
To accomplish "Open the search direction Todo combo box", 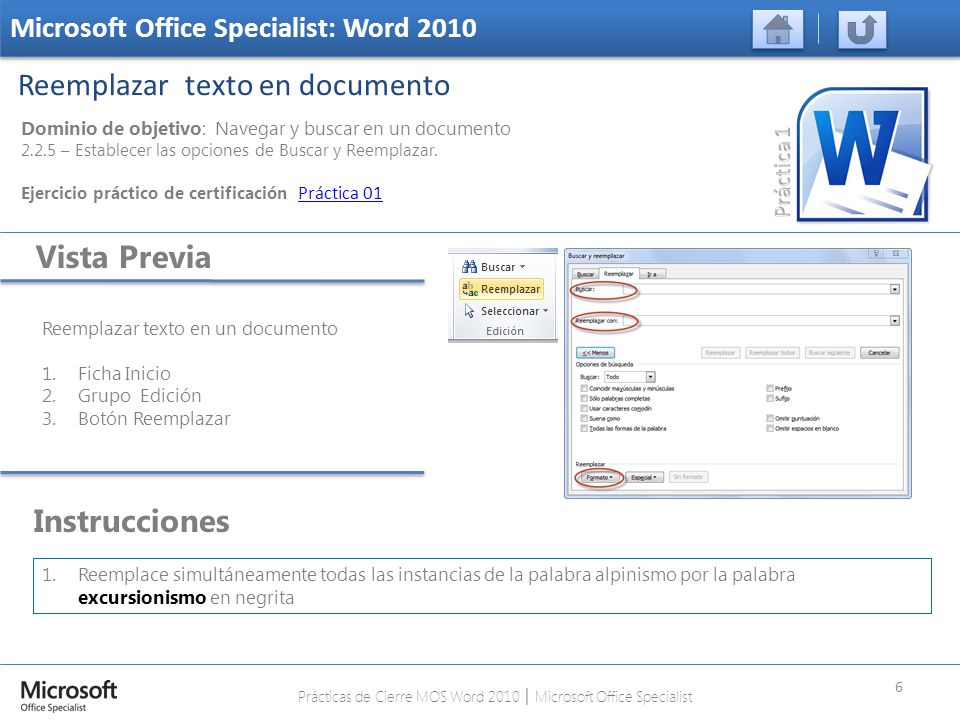I will pos(629,377).
